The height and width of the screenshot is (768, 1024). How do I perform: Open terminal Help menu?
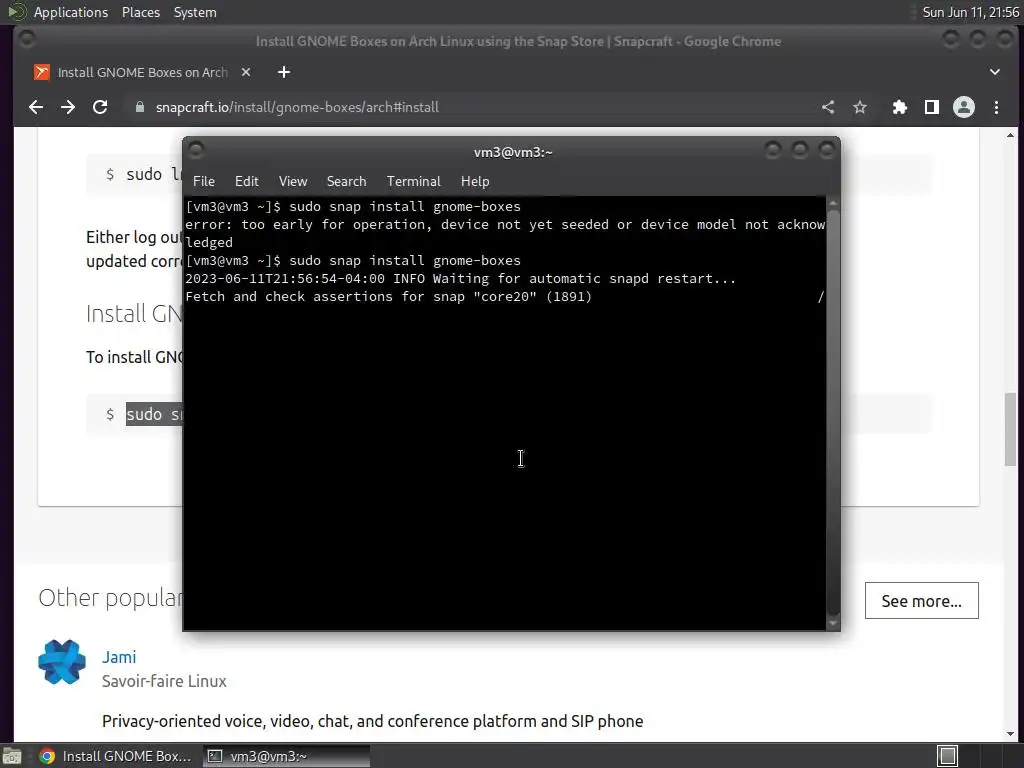point(475,181)
